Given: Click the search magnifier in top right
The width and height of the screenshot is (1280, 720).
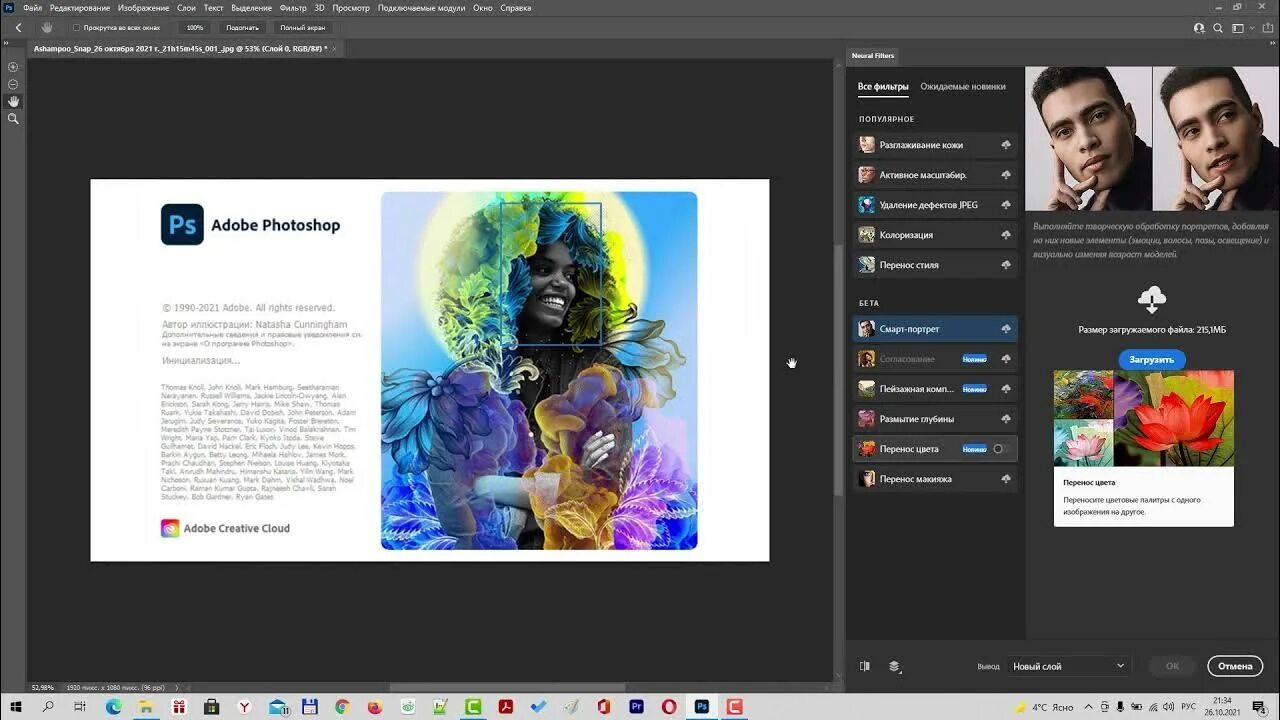Looking at the screenshot, I should coord(1219,28).
